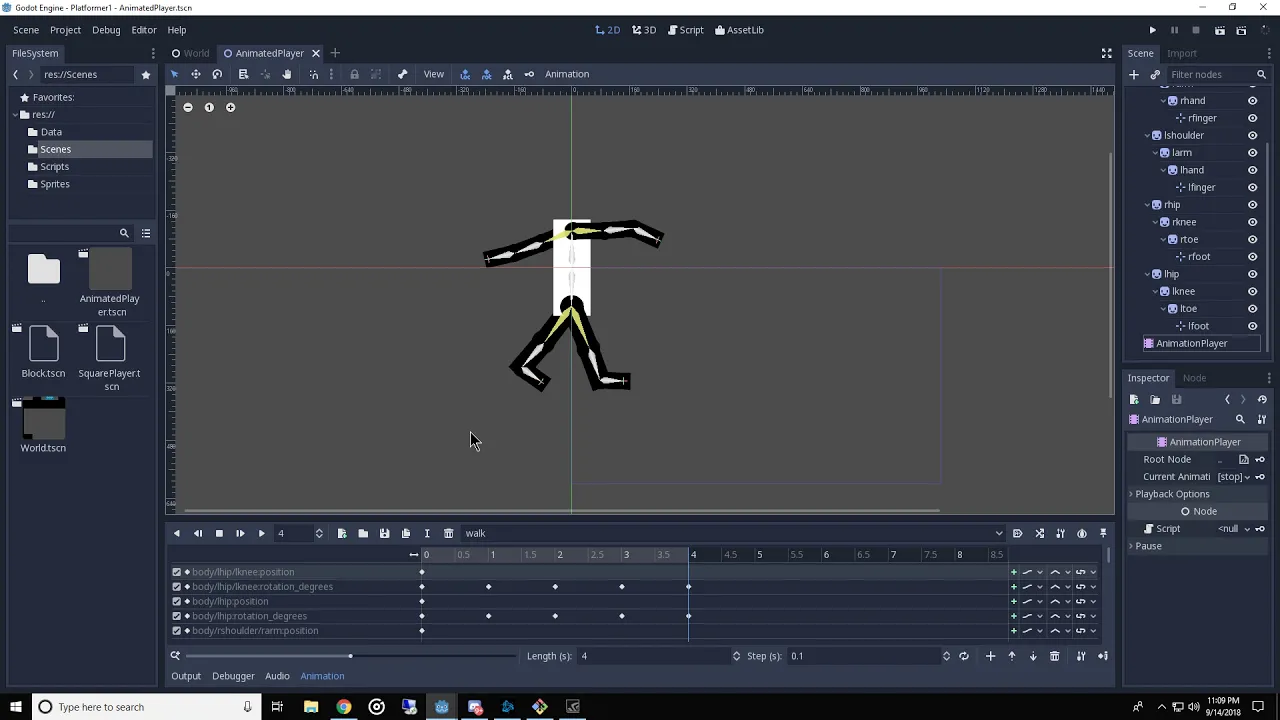
Task: Zoom in with the viewport plus button
Action: (x=230, y=107)
